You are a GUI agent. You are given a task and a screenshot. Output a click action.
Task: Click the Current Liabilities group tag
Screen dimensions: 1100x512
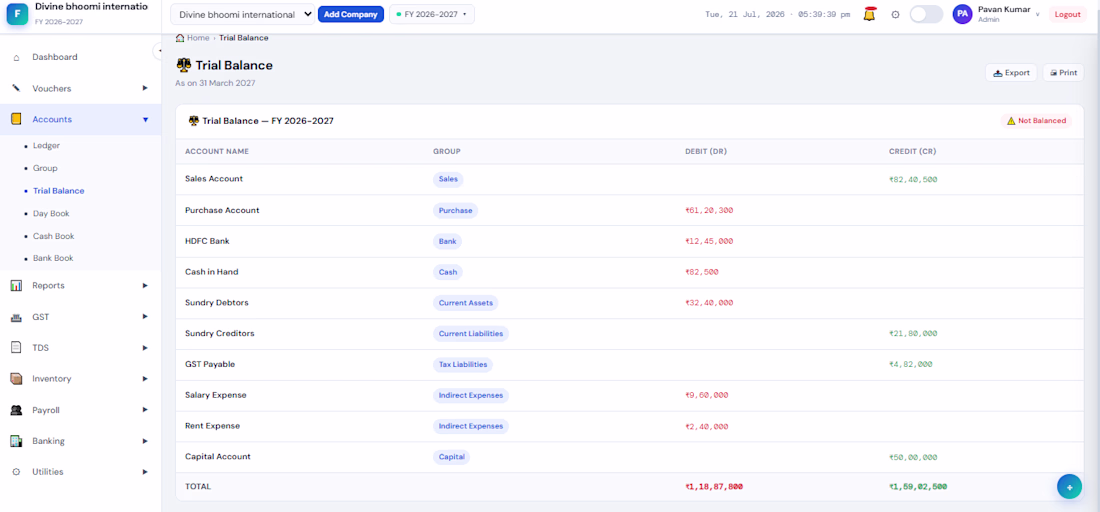(x=471, y=334)
